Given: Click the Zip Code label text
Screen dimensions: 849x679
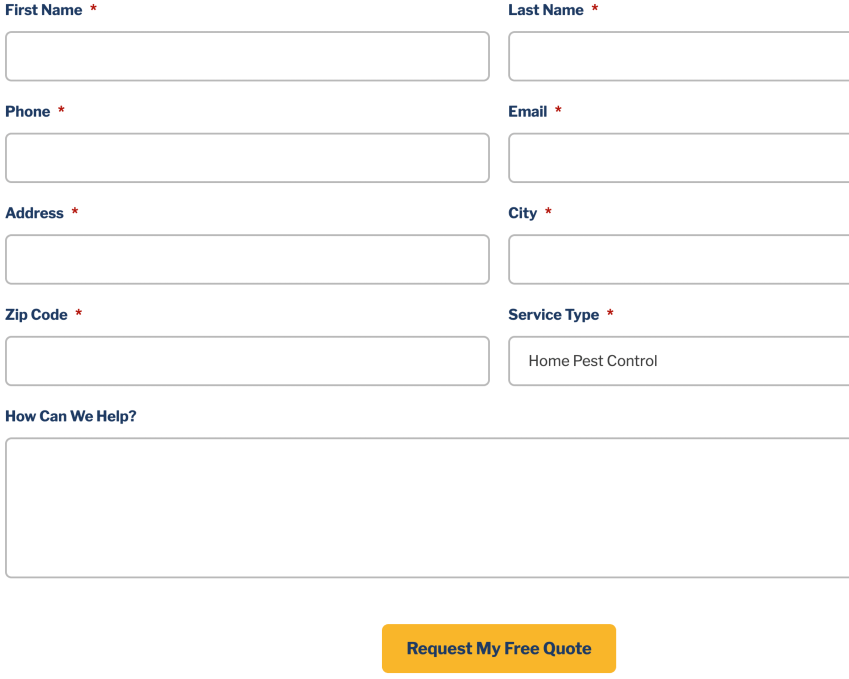Looking at the screenshot, I should (x=36, y=315).
